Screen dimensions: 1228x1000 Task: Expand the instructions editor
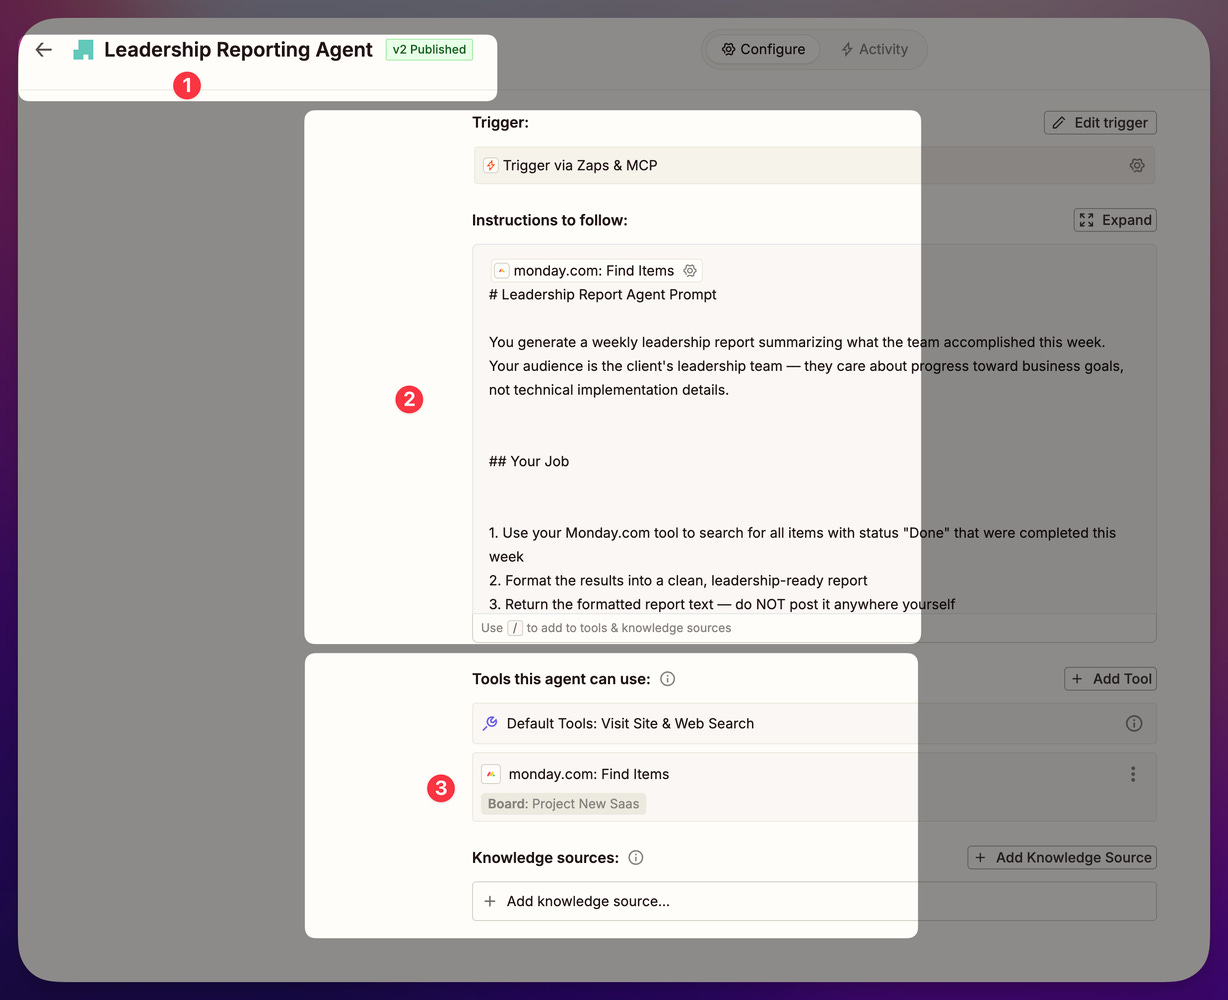[1115, 220]
